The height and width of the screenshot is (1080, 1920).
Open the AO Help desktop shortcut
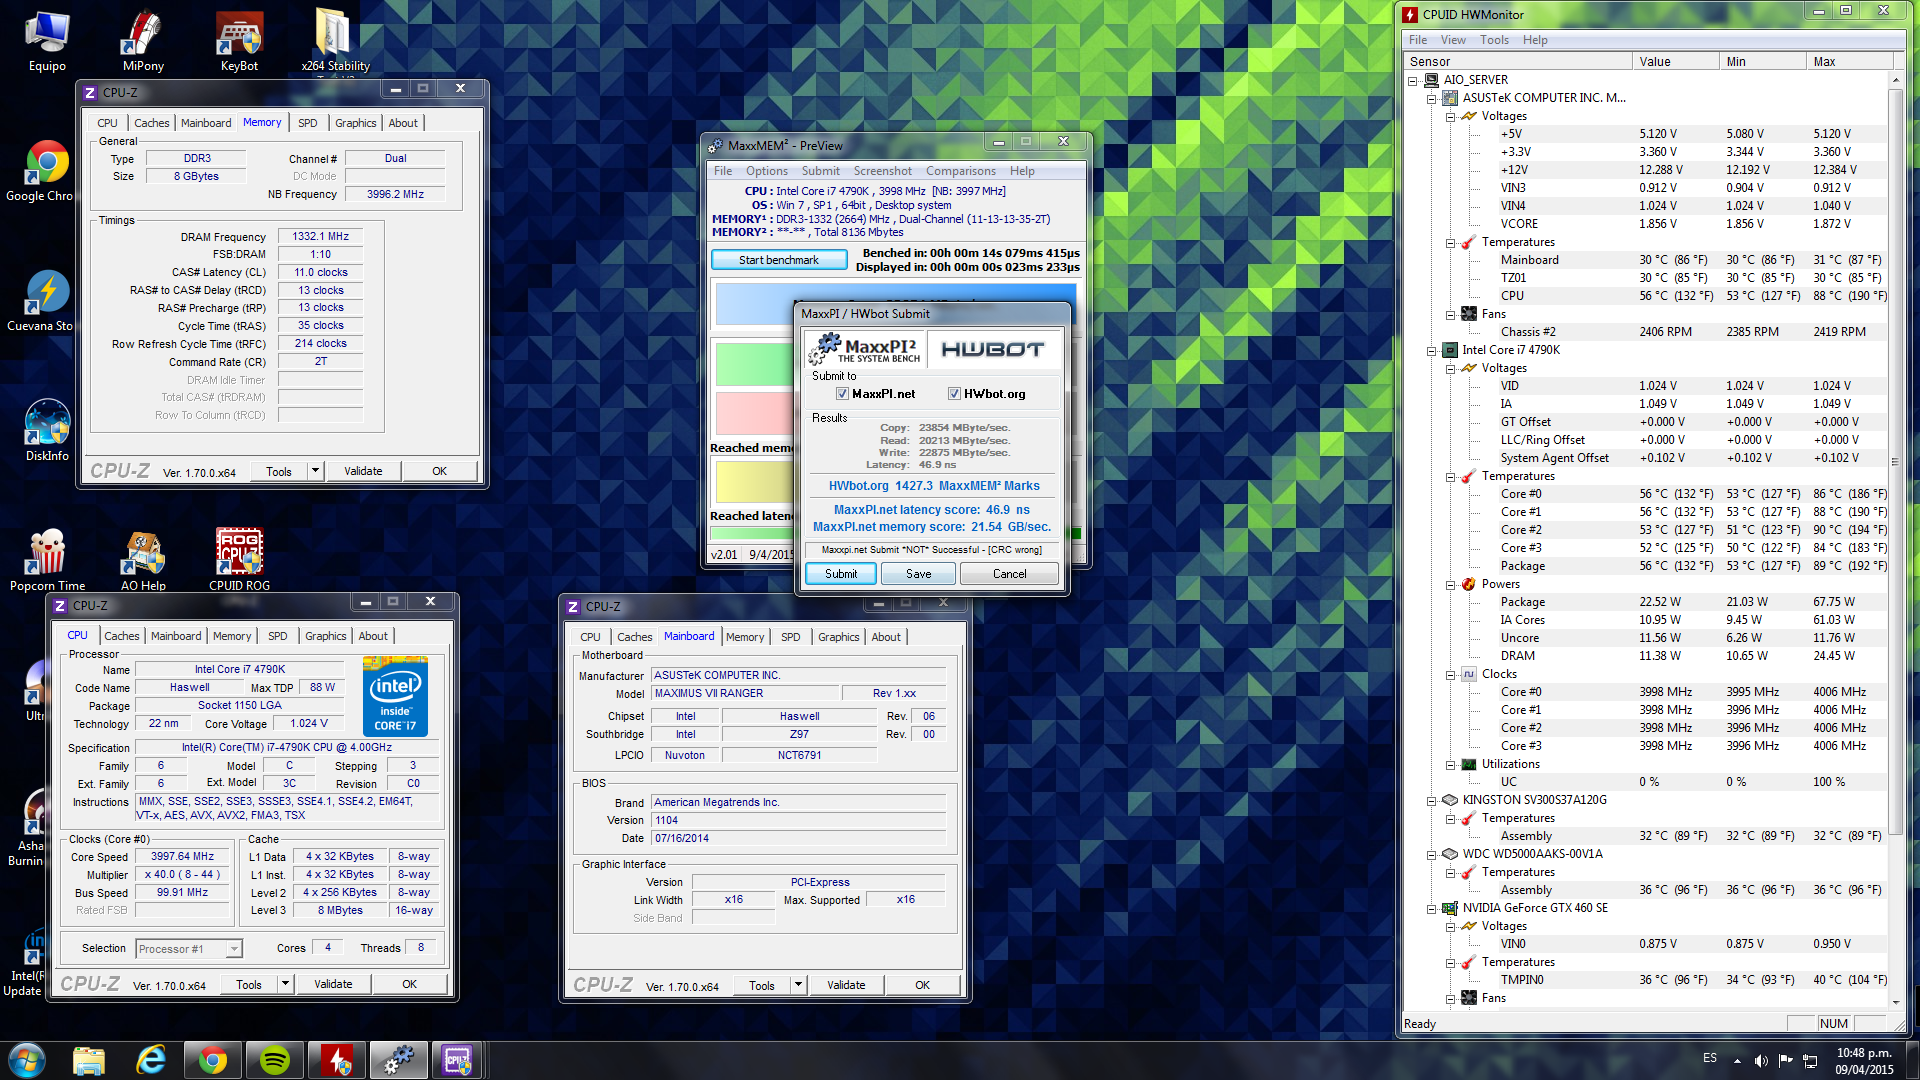143,562
